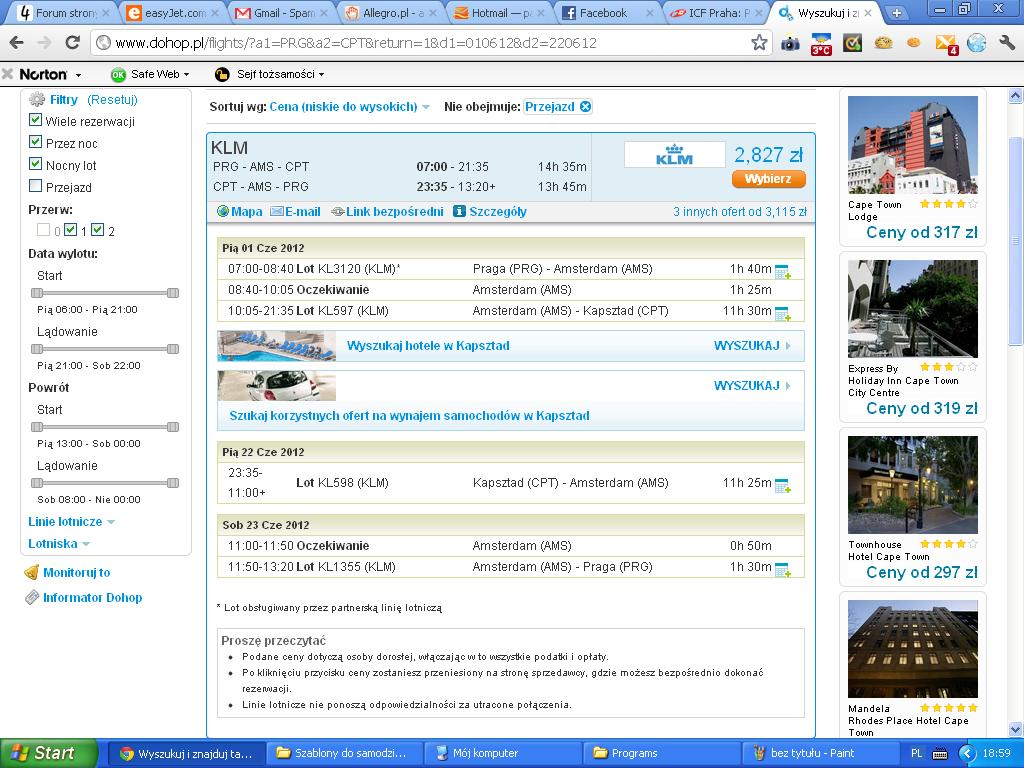Screen dimensions: 1024x768
Task: Open the Chrome wrench settings menu
Action: coord(1006,43)
